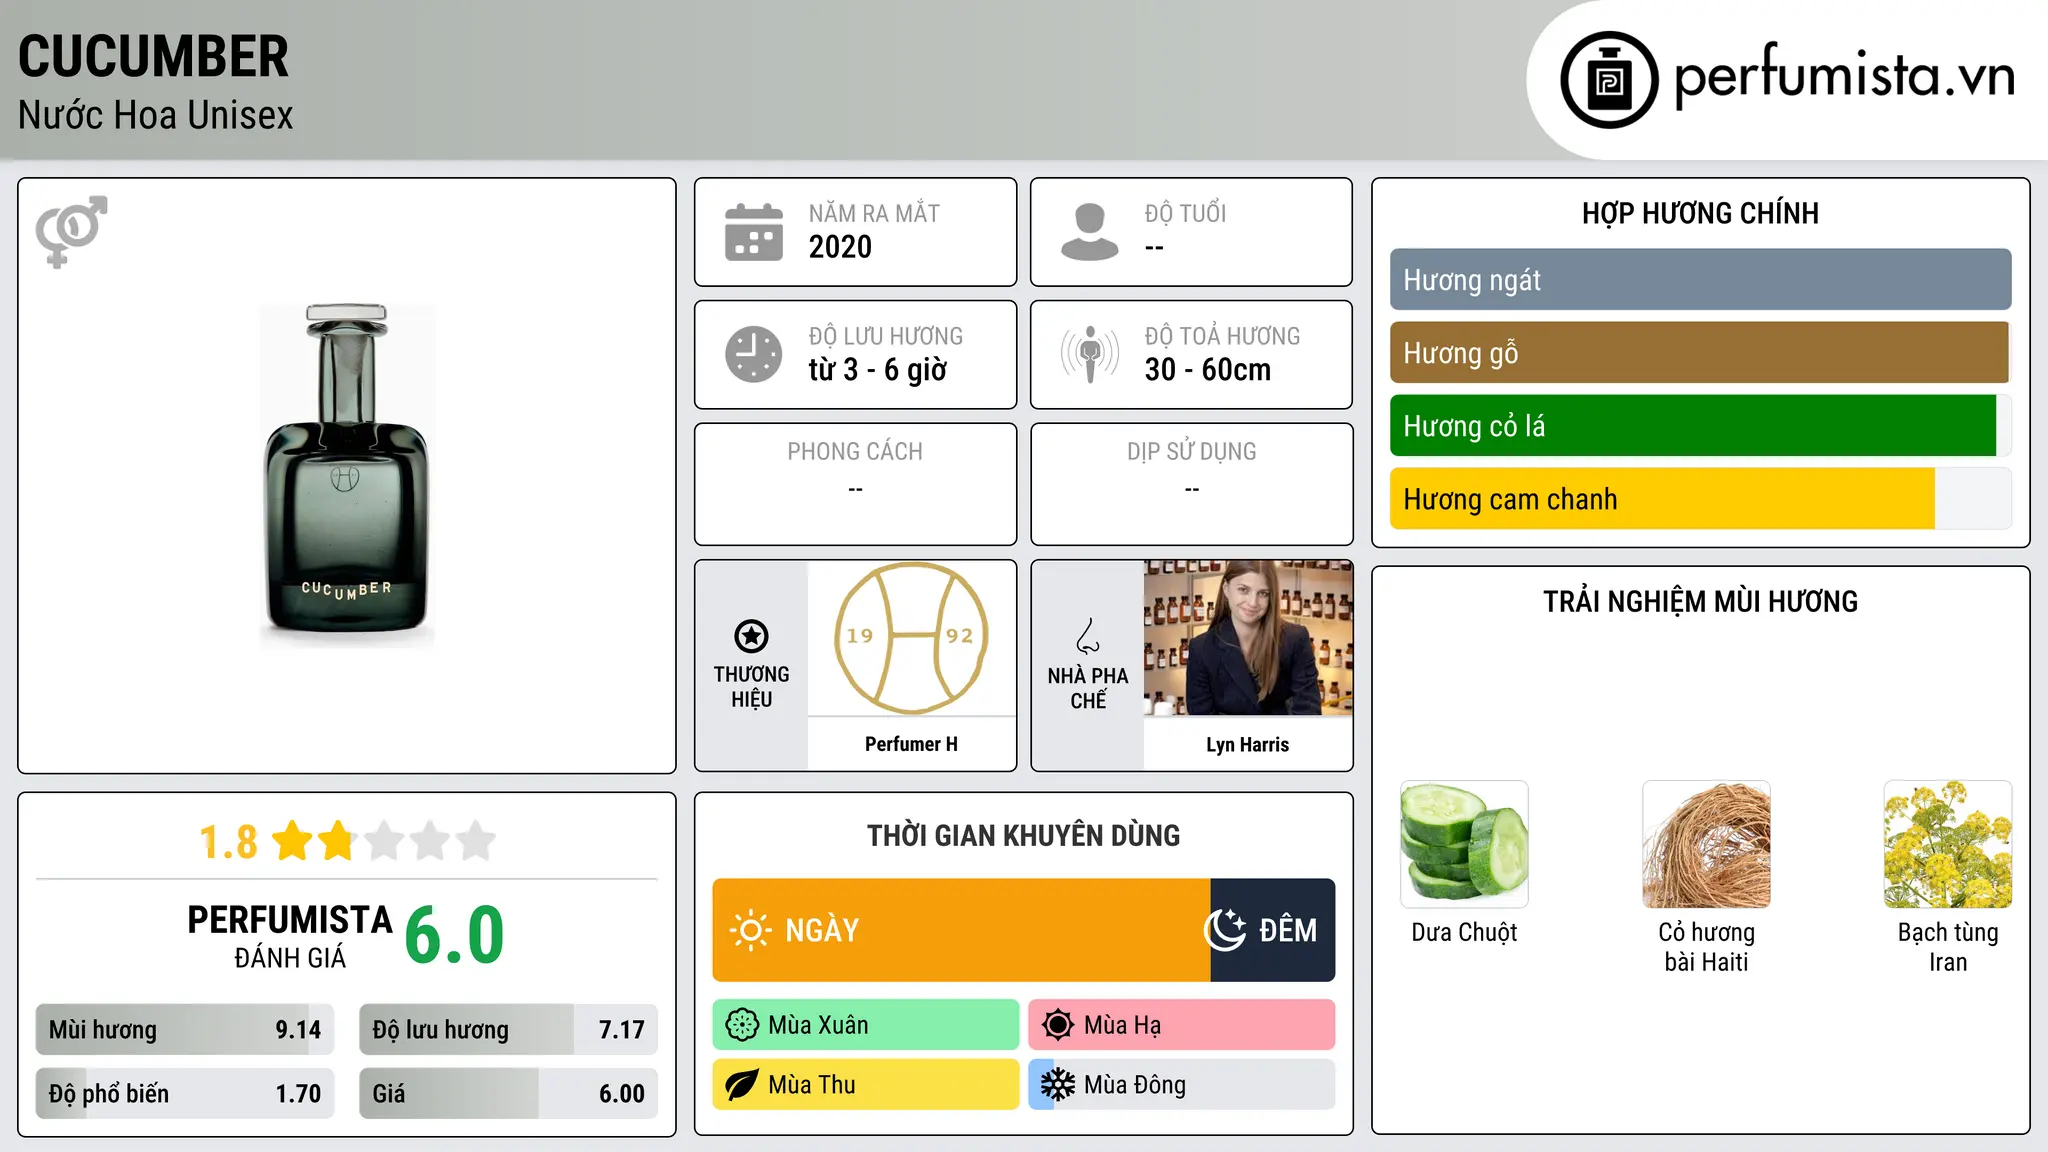Click the Hương gỗ accord bar
Viewport: 2048px width, 1152px height.
tap(1700, 353)
